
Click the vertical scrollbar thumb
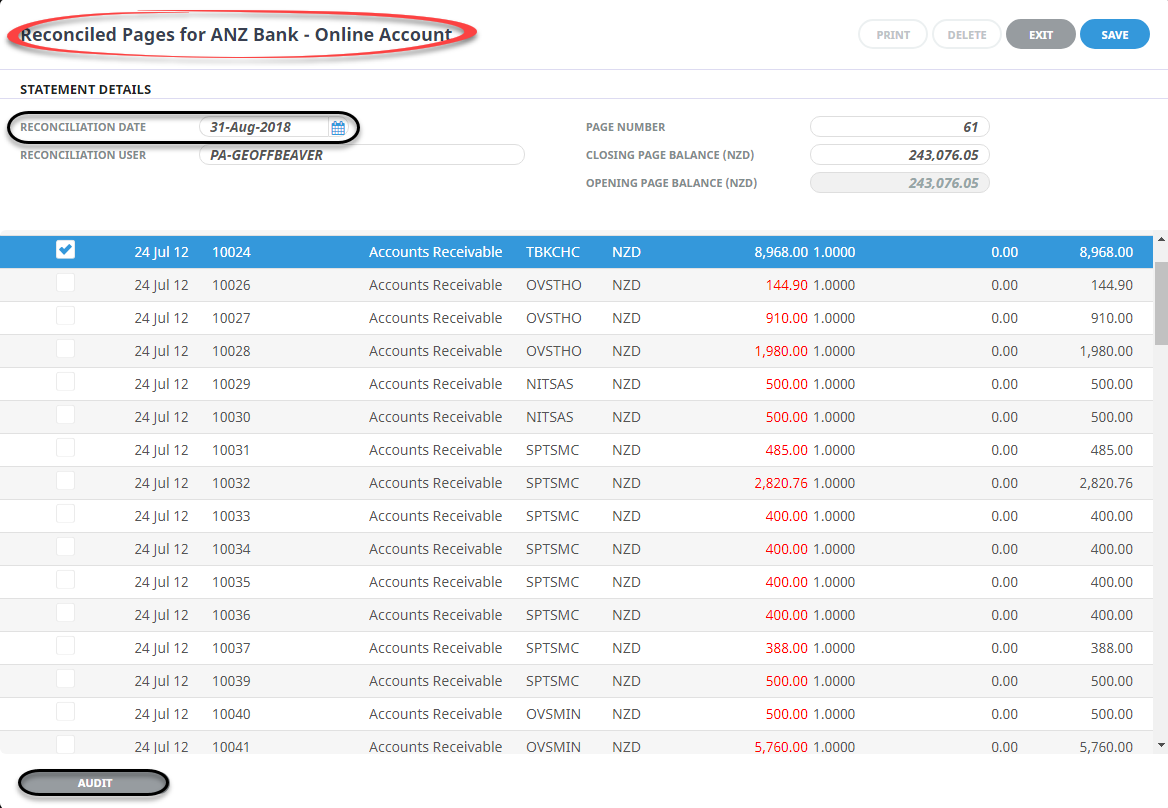pyautogui.click(x=1161, y=303)
